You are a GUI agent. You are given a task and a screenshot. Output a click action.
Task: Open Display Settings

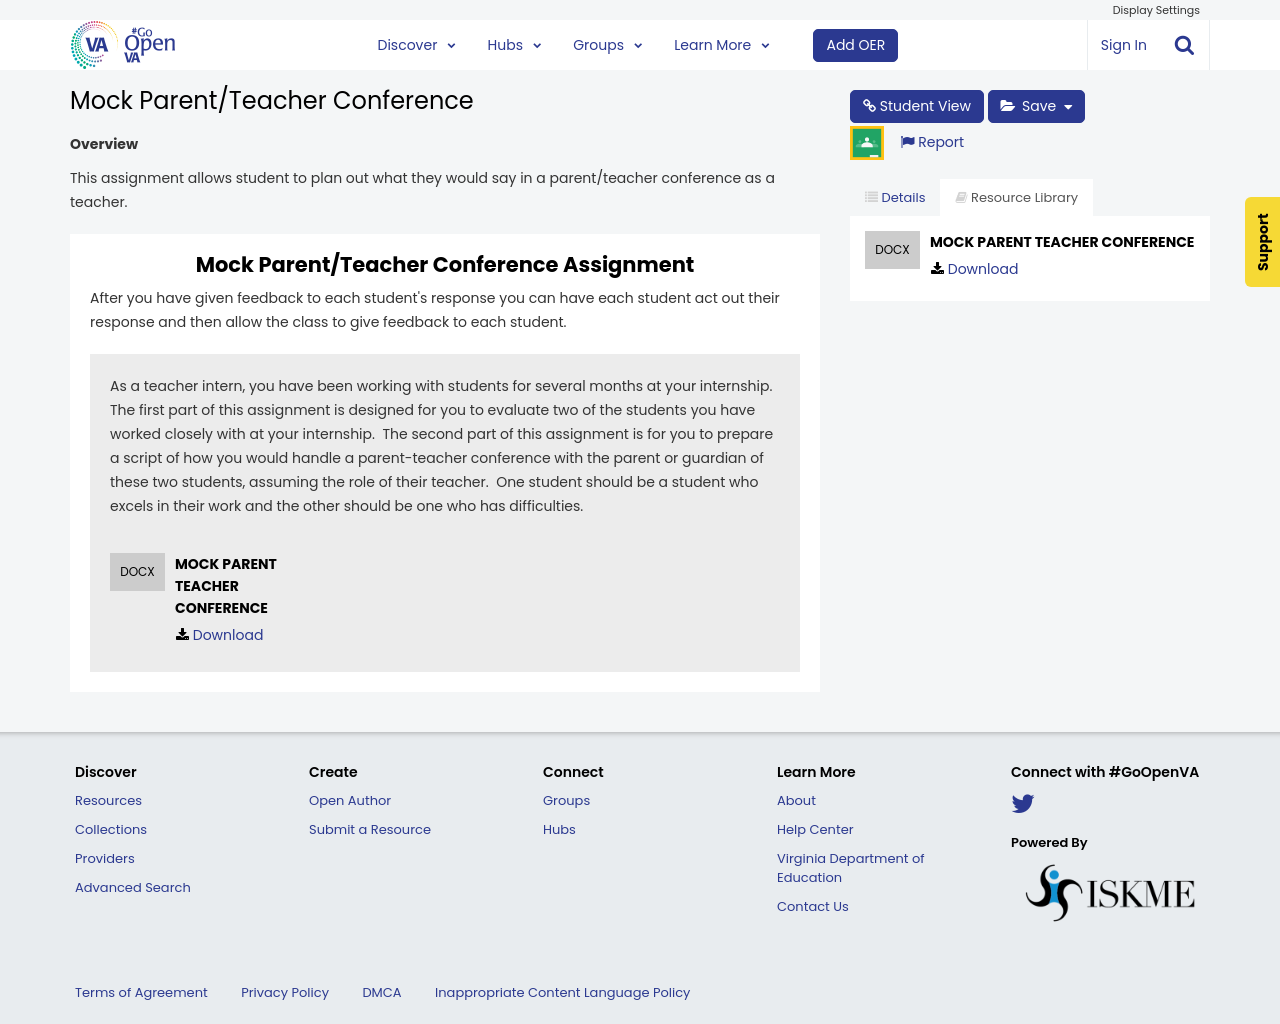[x=1156, y=9]
